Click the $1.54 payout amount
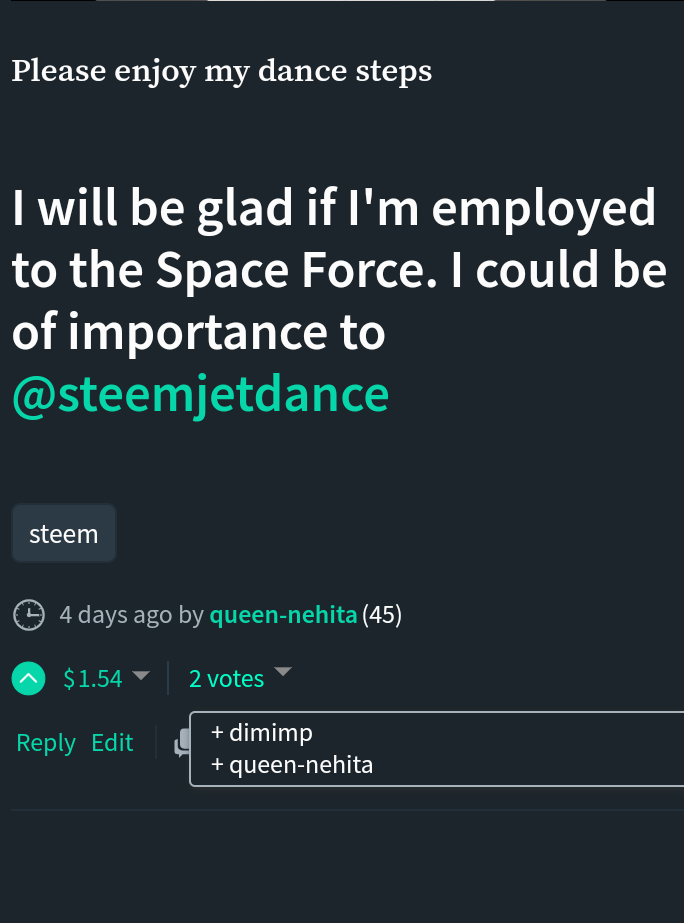Screen dimensions: 684x923 92,679
